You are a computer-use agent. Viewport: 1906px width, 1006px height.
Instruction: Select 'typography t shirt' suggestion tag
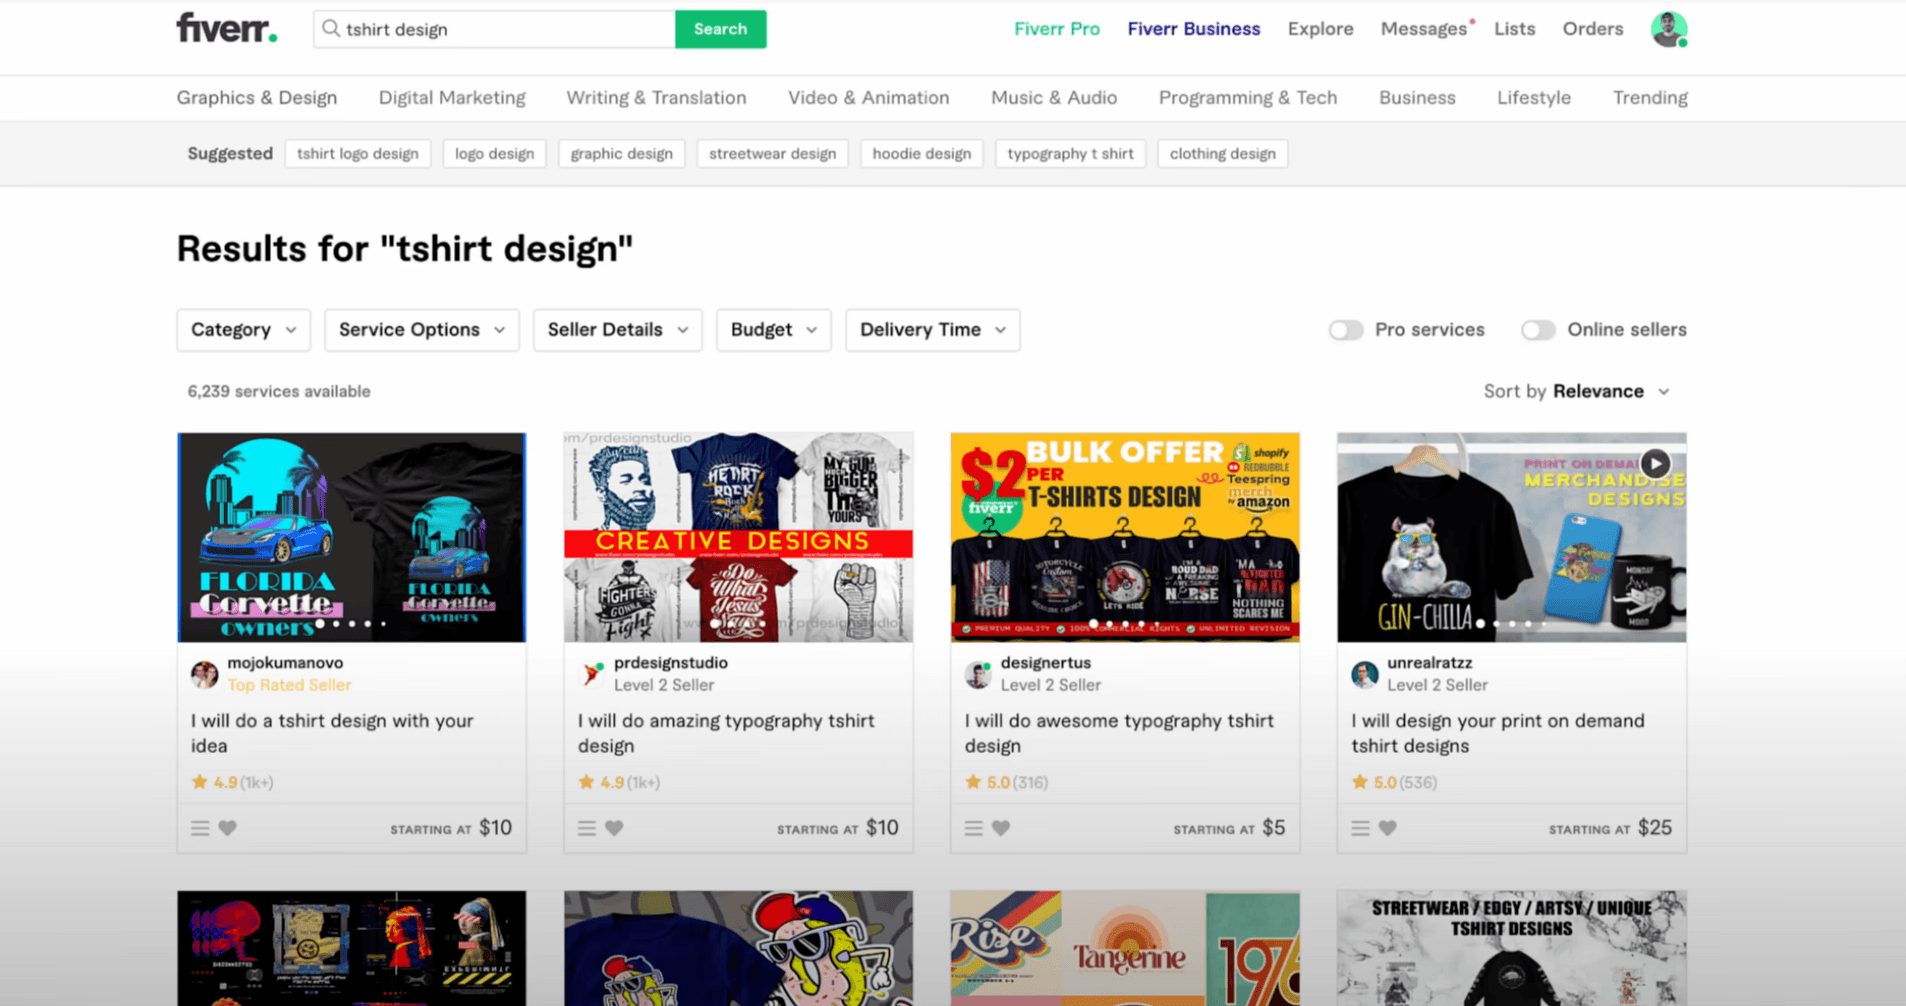(1070, 154)
